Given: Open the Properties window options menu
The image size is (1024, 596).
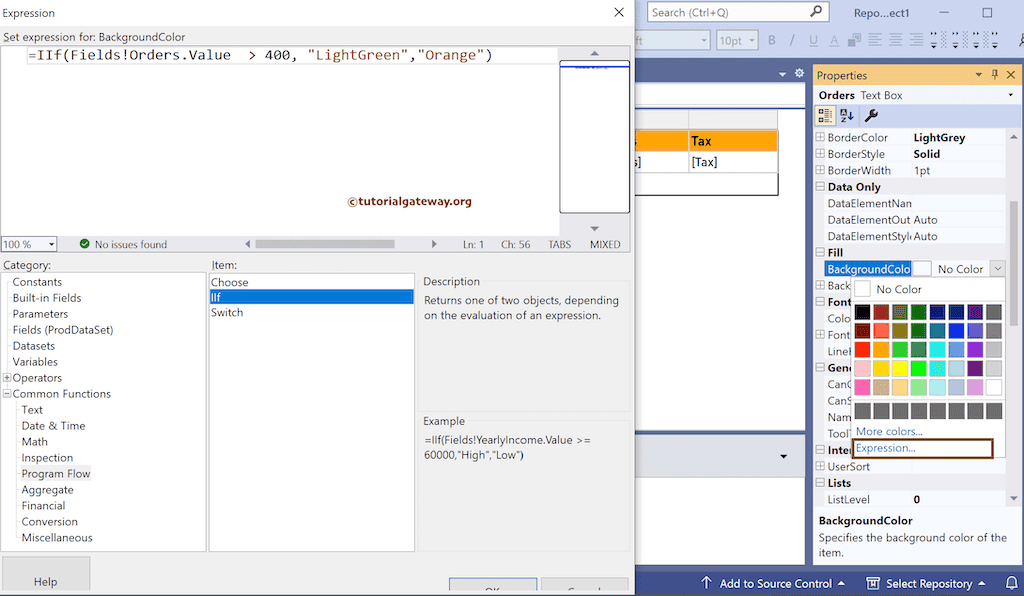Looking at the screenshot, I should [979, 74].
